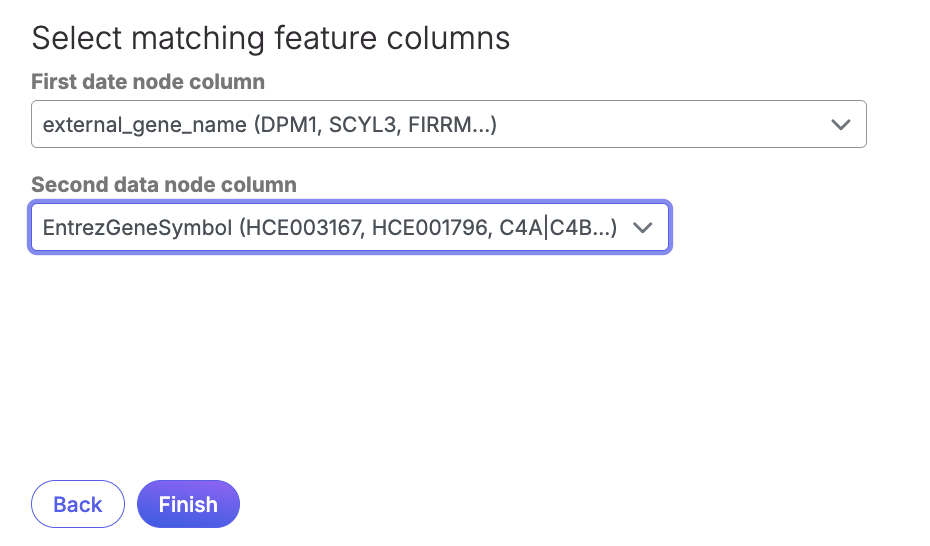Return to the previous step via Back
Viewport: 930px width, 546px height.
coord(78,504)
